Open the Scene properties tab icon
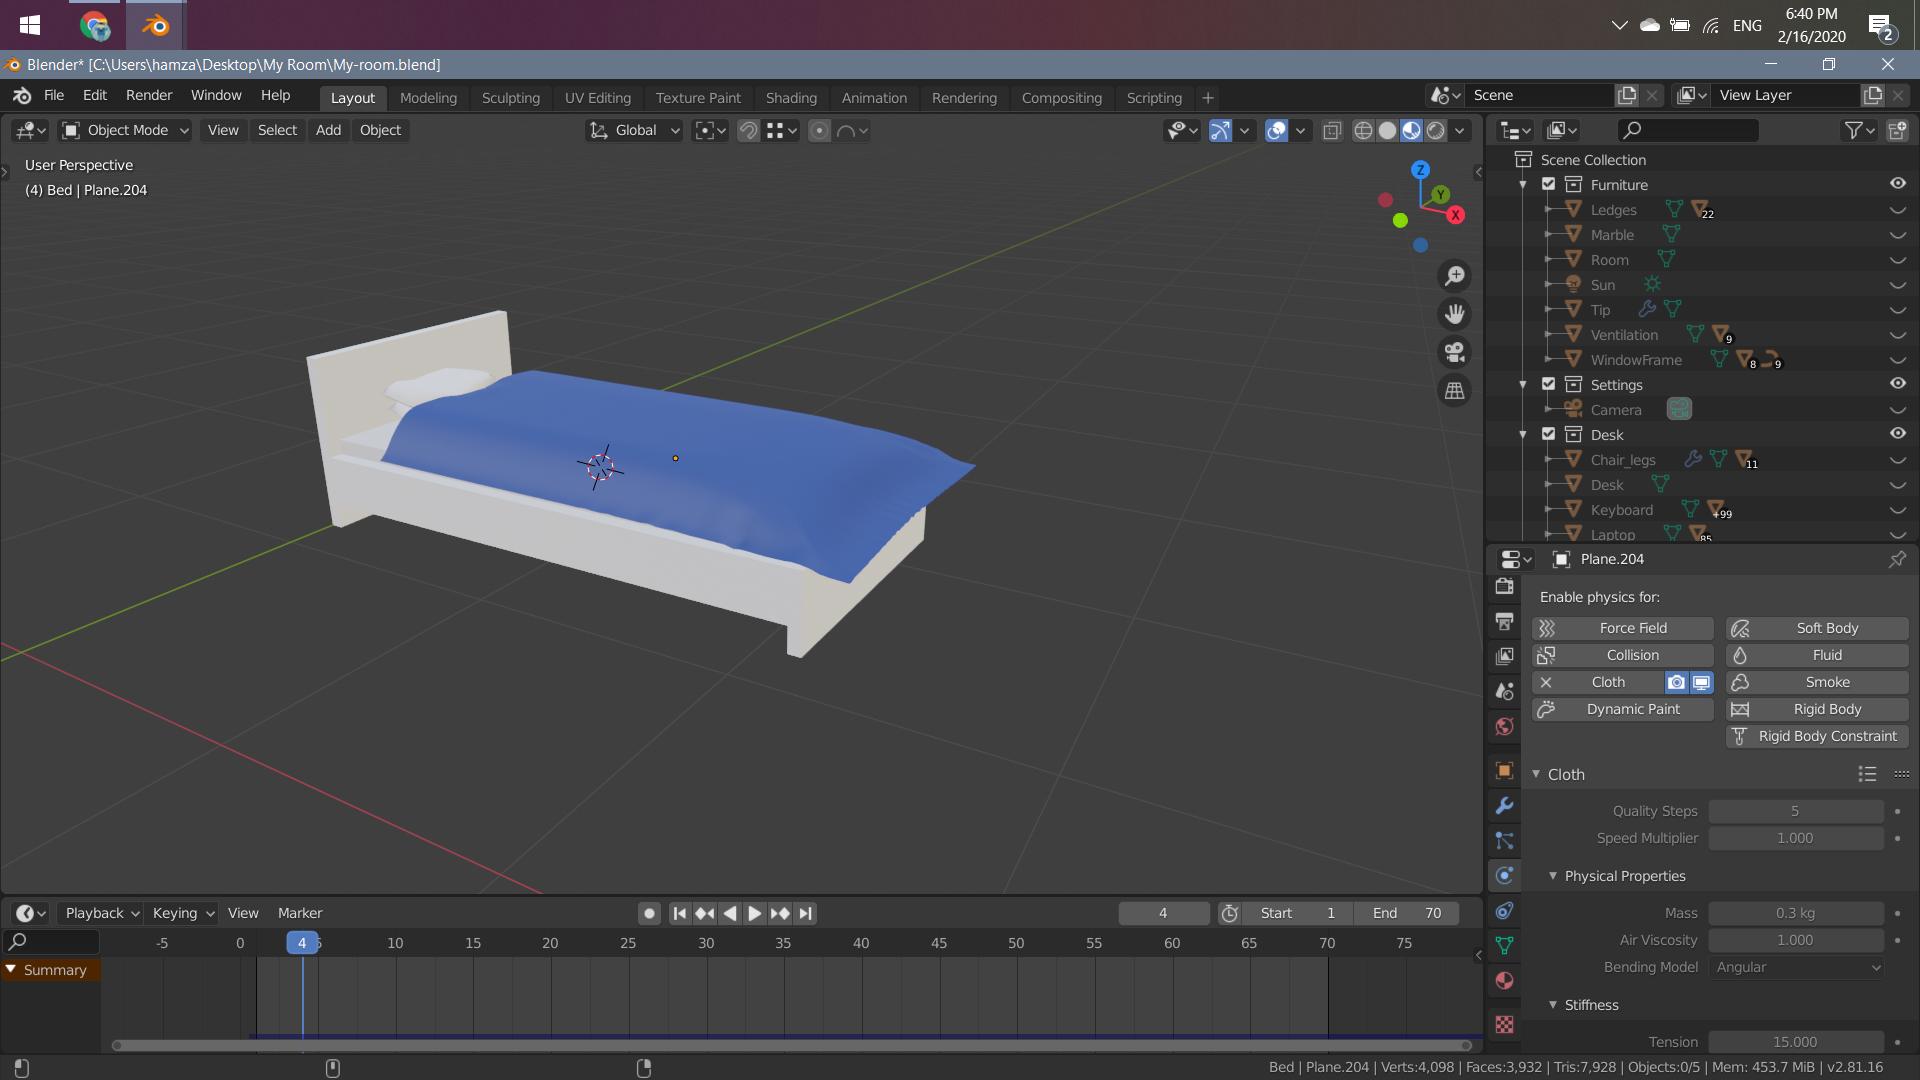 click(1504, 691)
